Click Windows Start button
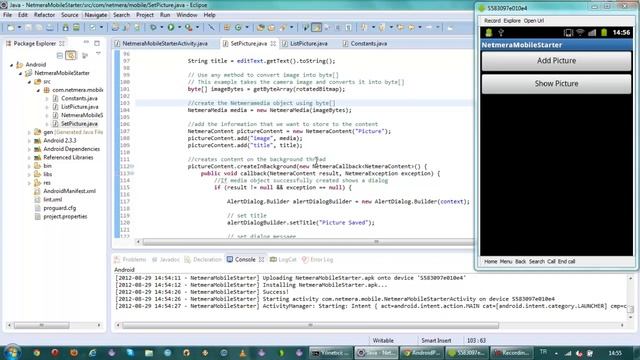The height and width of the screenshot is (360, 640). point(11,352)
